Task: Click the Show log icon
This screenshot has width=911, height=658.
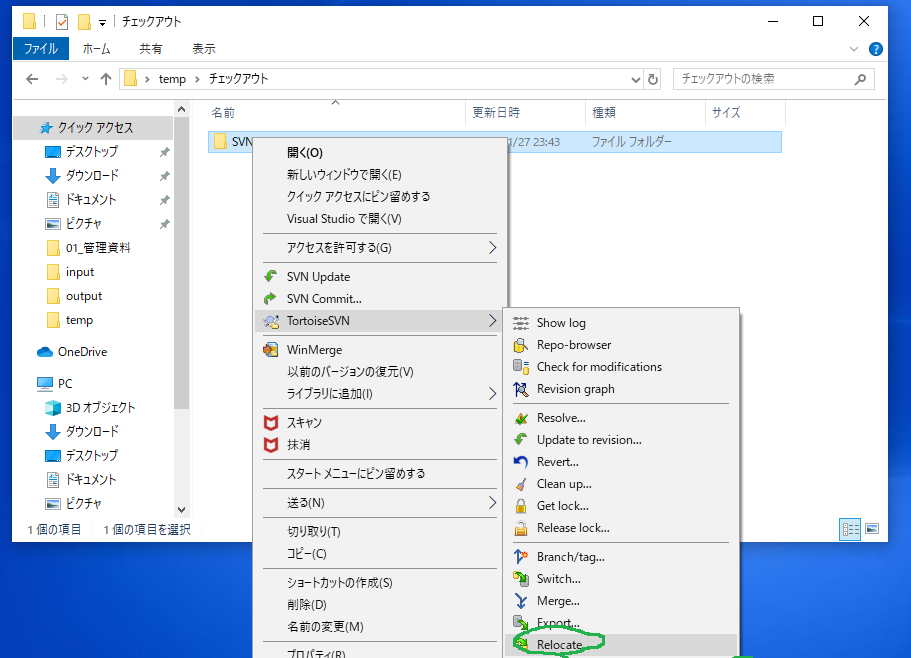Action: pos(521,323)
